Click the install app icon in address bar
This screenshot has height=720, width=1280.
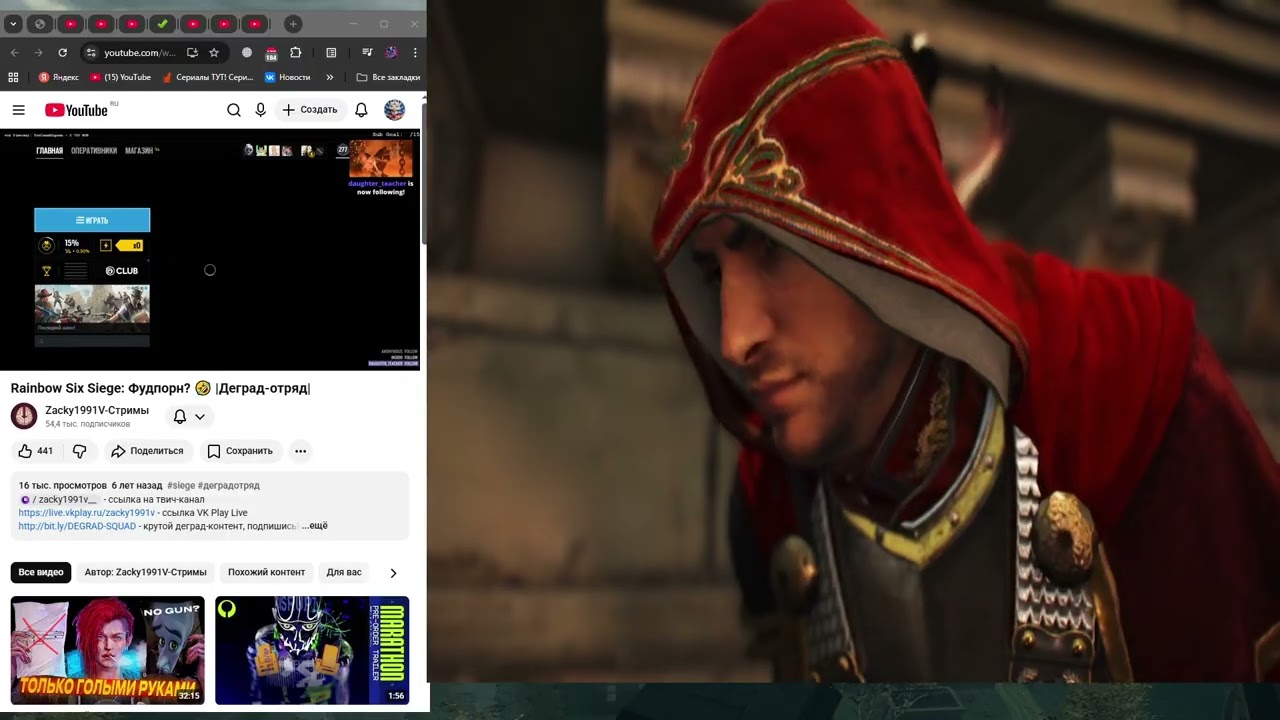click(x=192, y=53)
